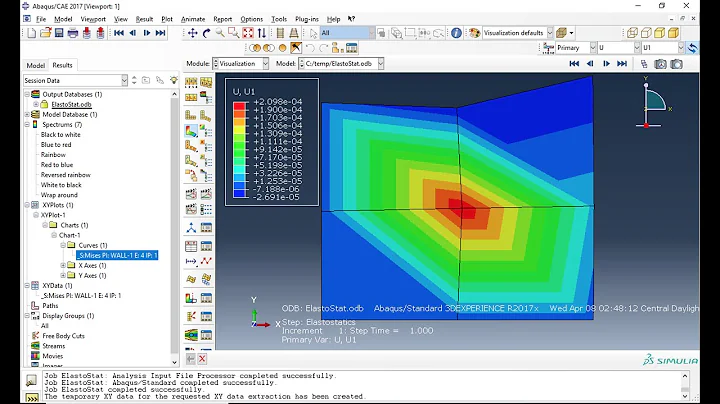Image resolution: width=720 pixels, height=404 pixels.
Task: Jump to last frame in left toolbar playback
Action: pos(160,33)
